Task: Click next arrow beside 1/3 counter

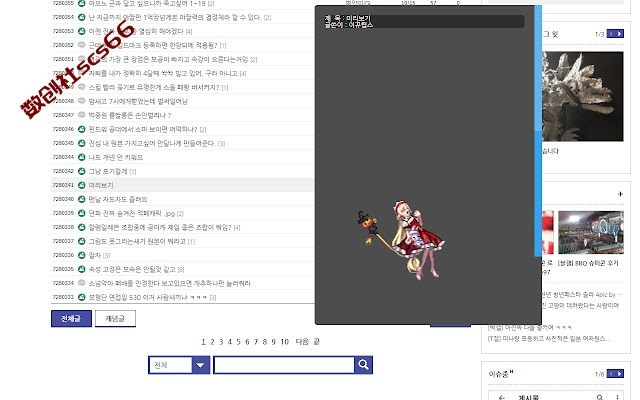Action: (620, 33)
